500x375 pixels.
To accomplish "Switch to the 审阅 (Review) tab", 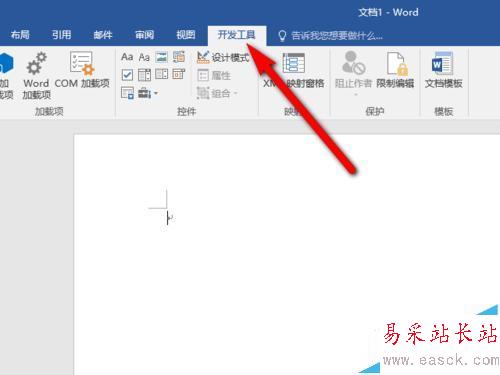I will 144,35.
